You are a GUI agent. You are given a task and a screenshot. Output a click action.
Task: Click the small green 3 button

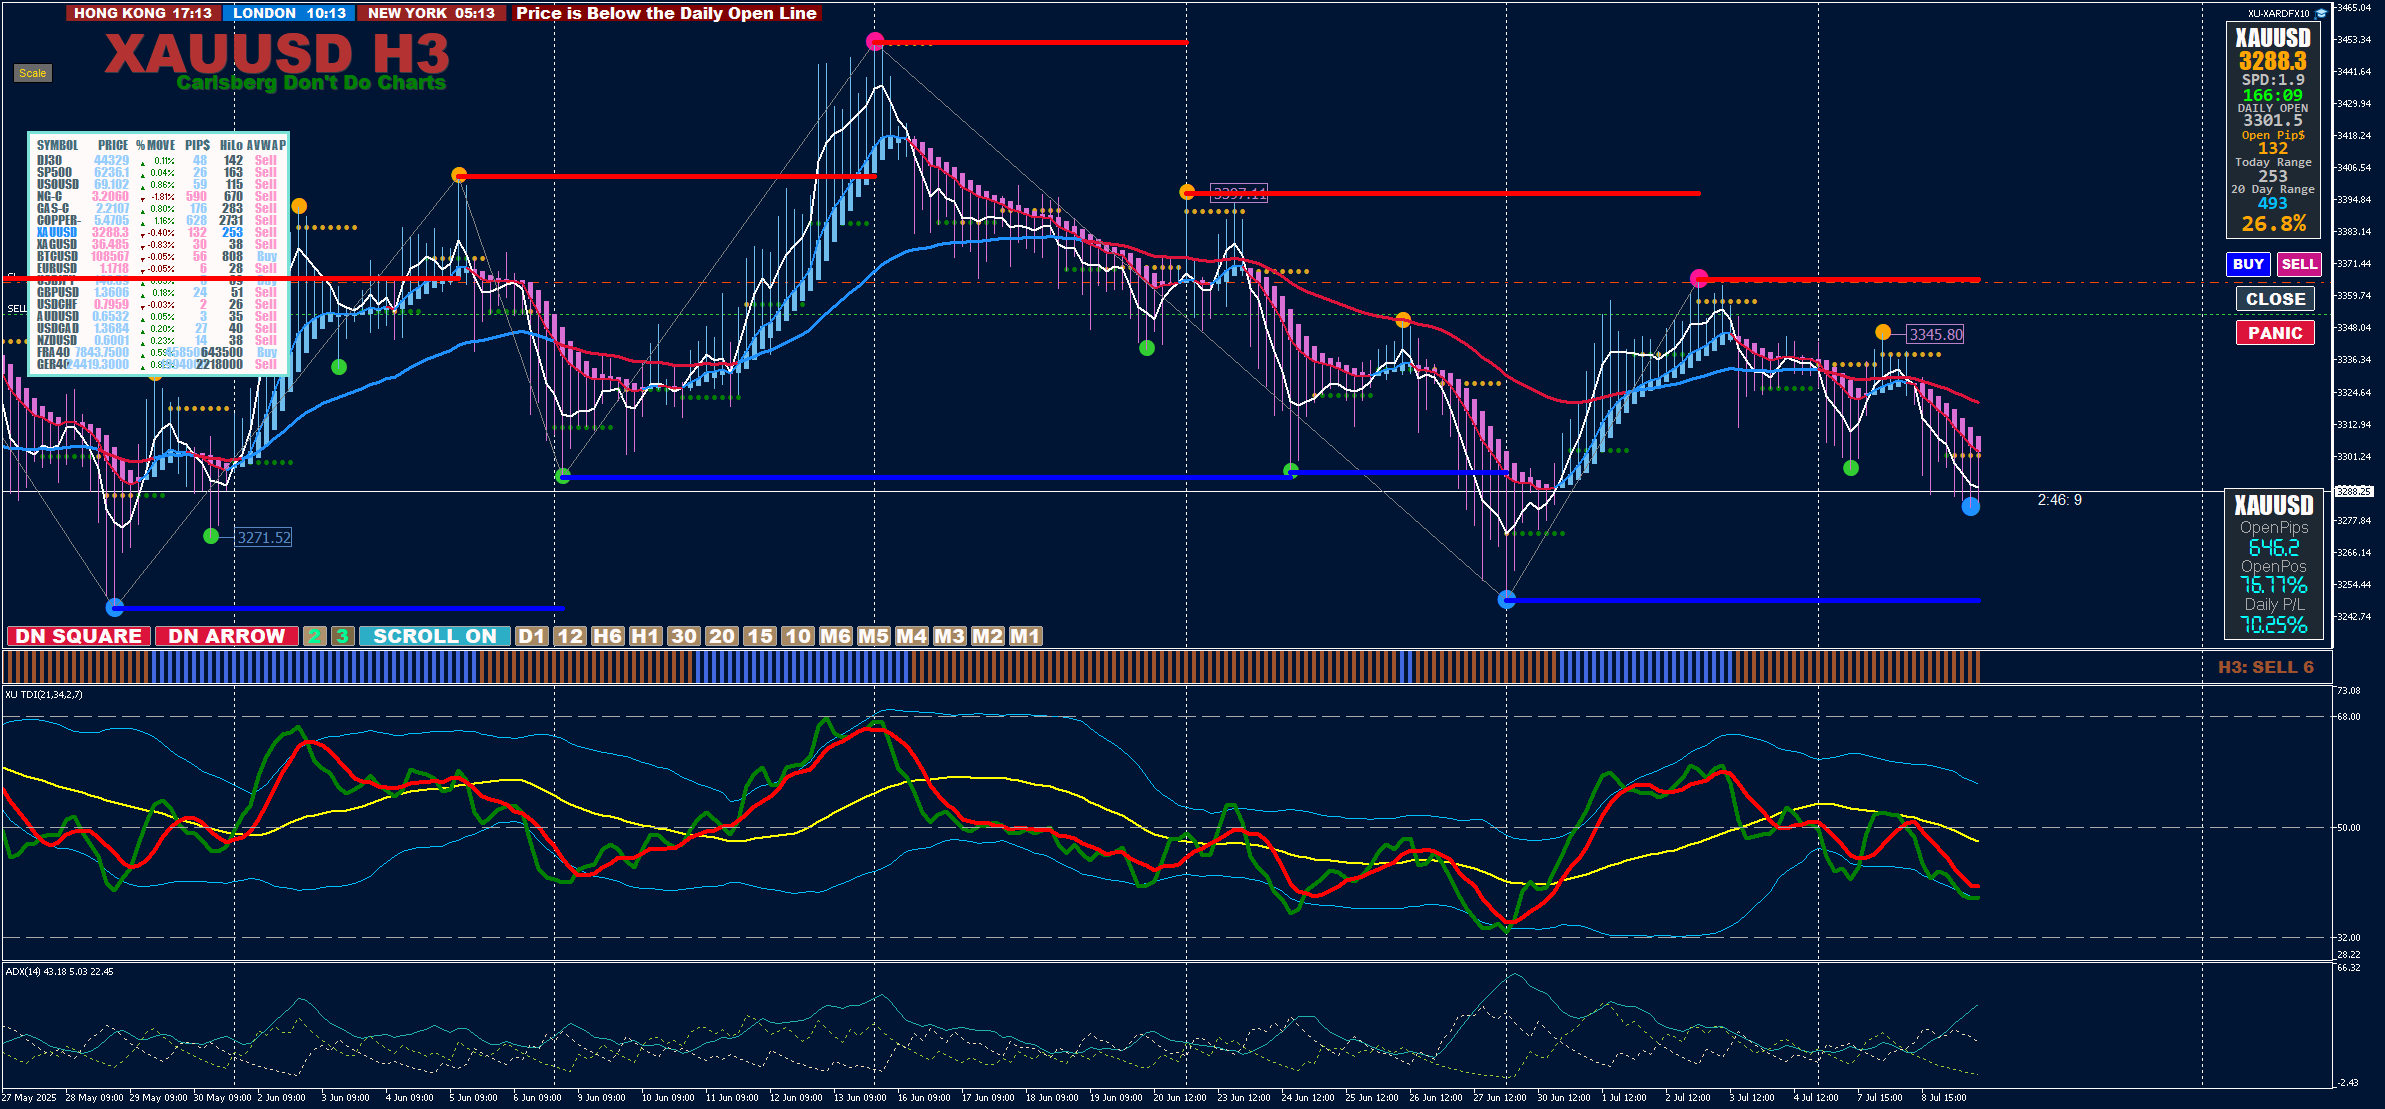click(x=342, y=636)
